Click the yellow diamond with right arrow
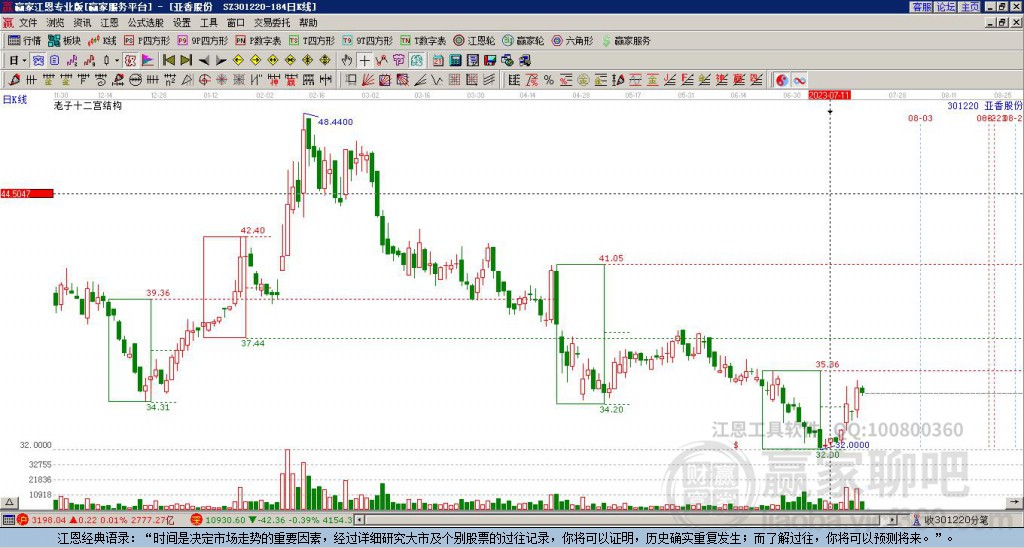 click(255, 60)
